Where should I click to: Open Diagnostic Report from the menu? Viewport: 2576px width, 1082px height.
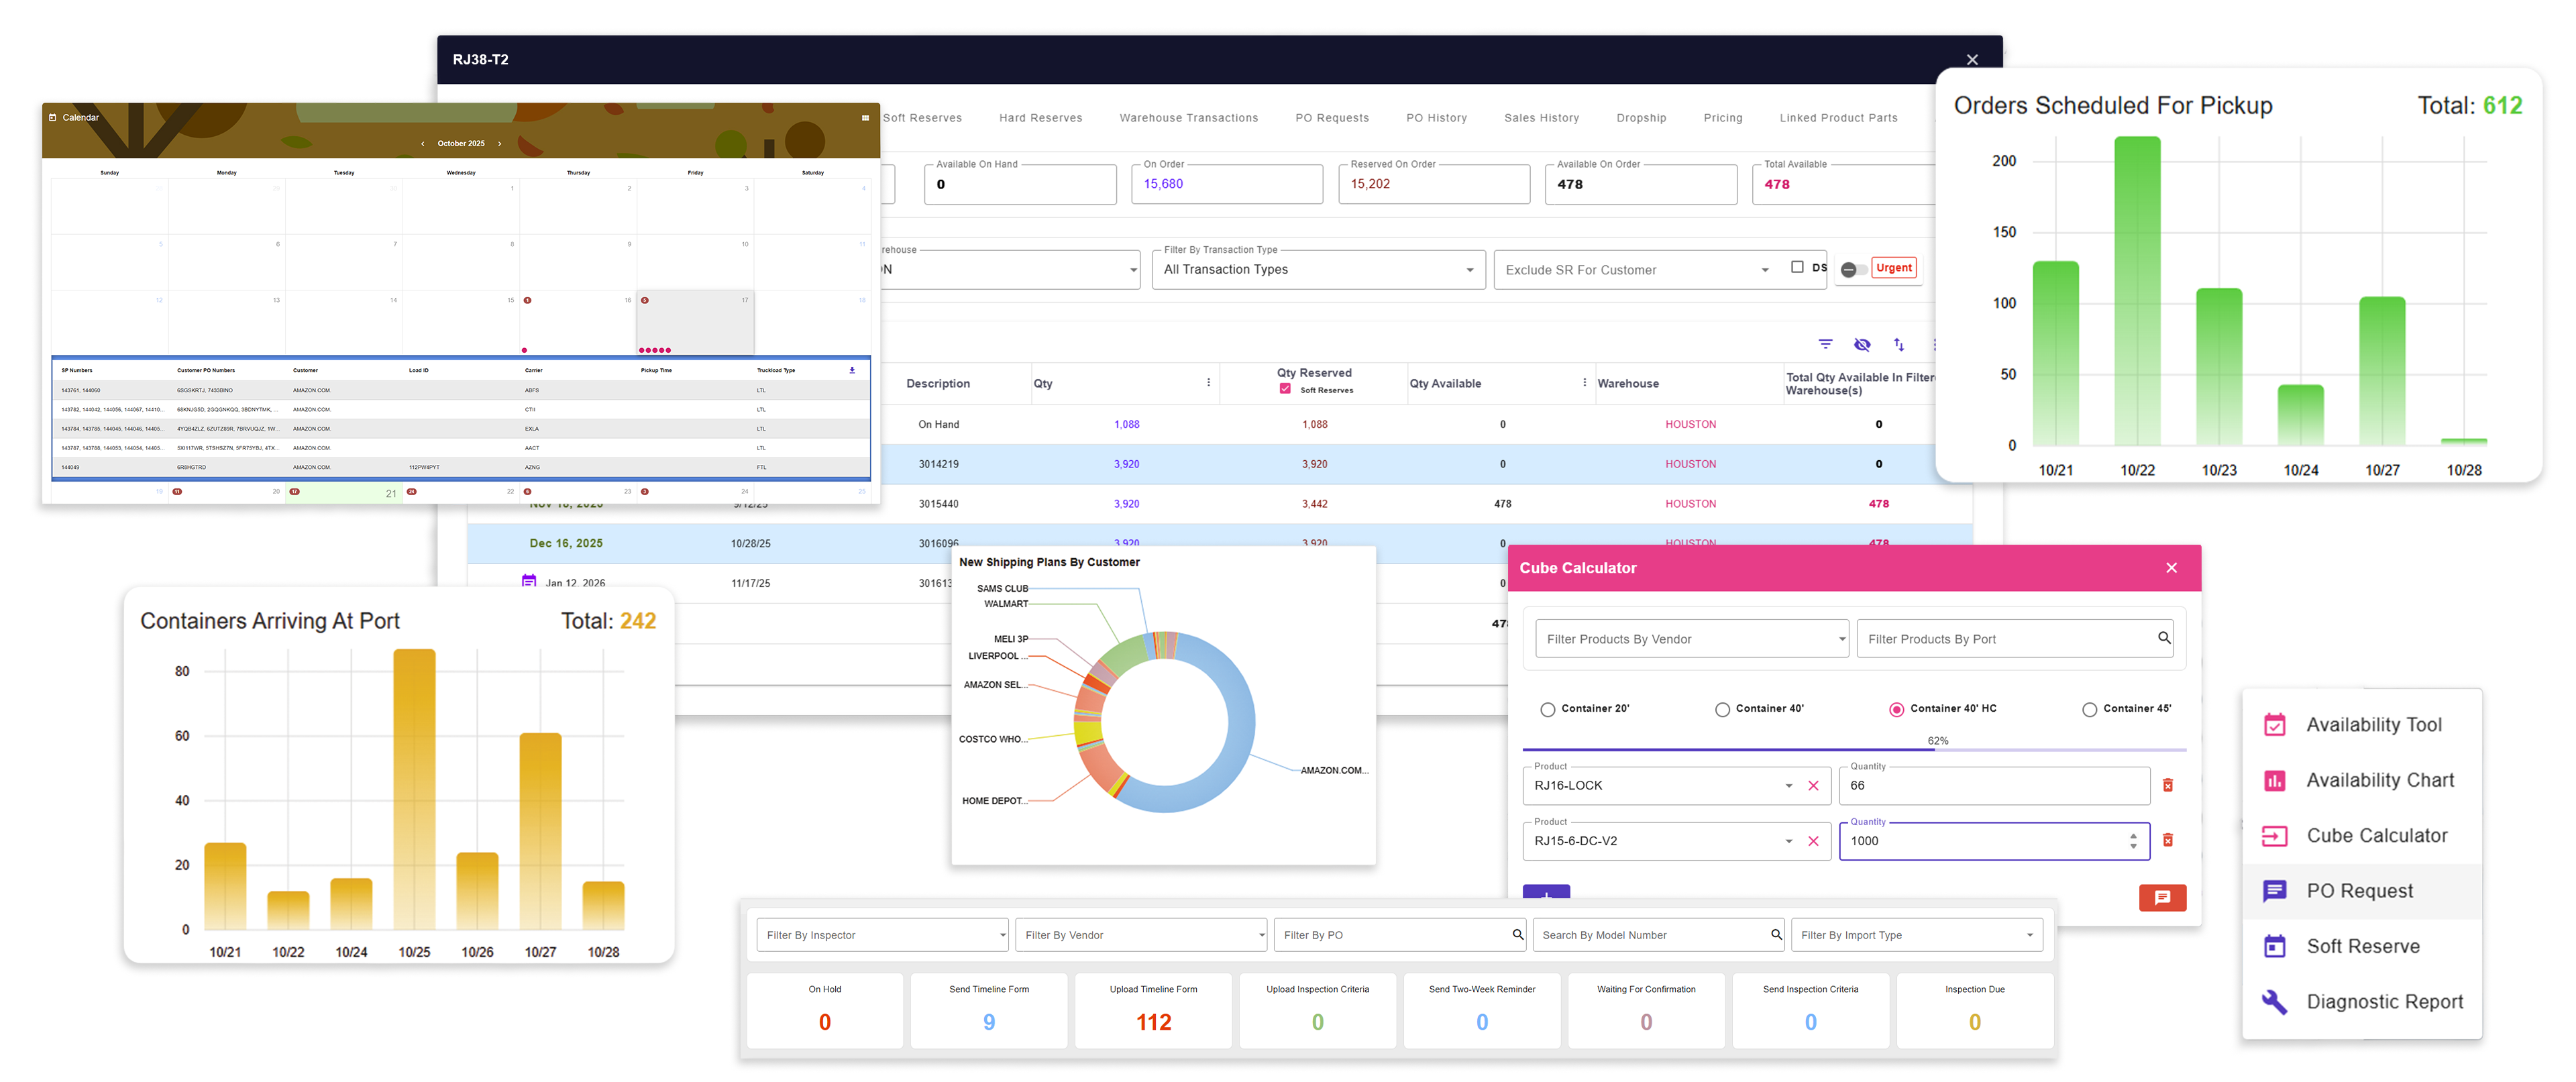pos(2384,1001)
